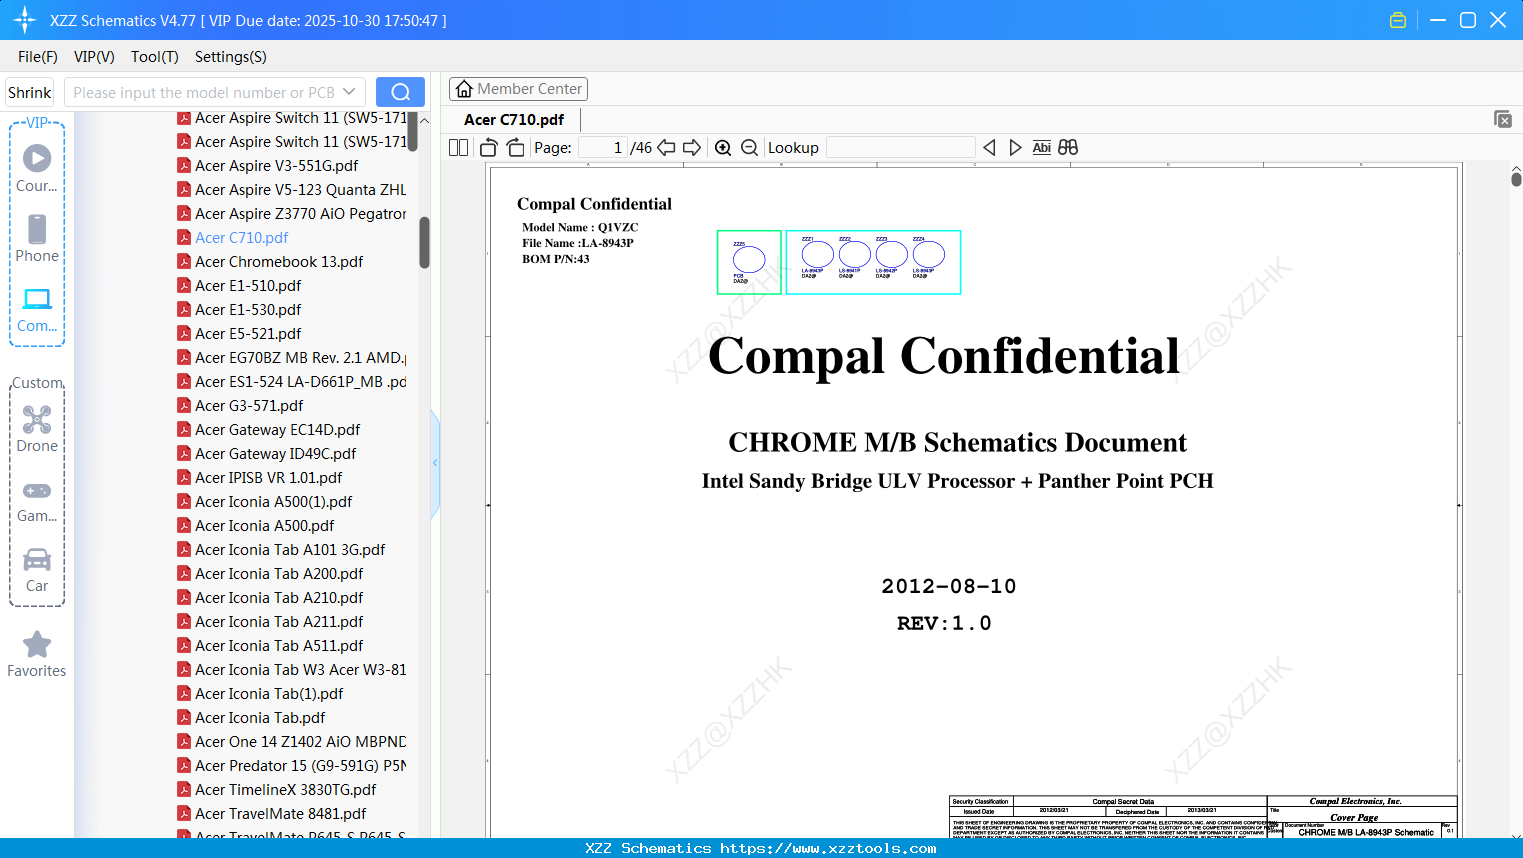Select Acer Iconia Tab A511.pdf
Image resolution: width=1523 pixels, height=858 pixels.
pos(279,646)
